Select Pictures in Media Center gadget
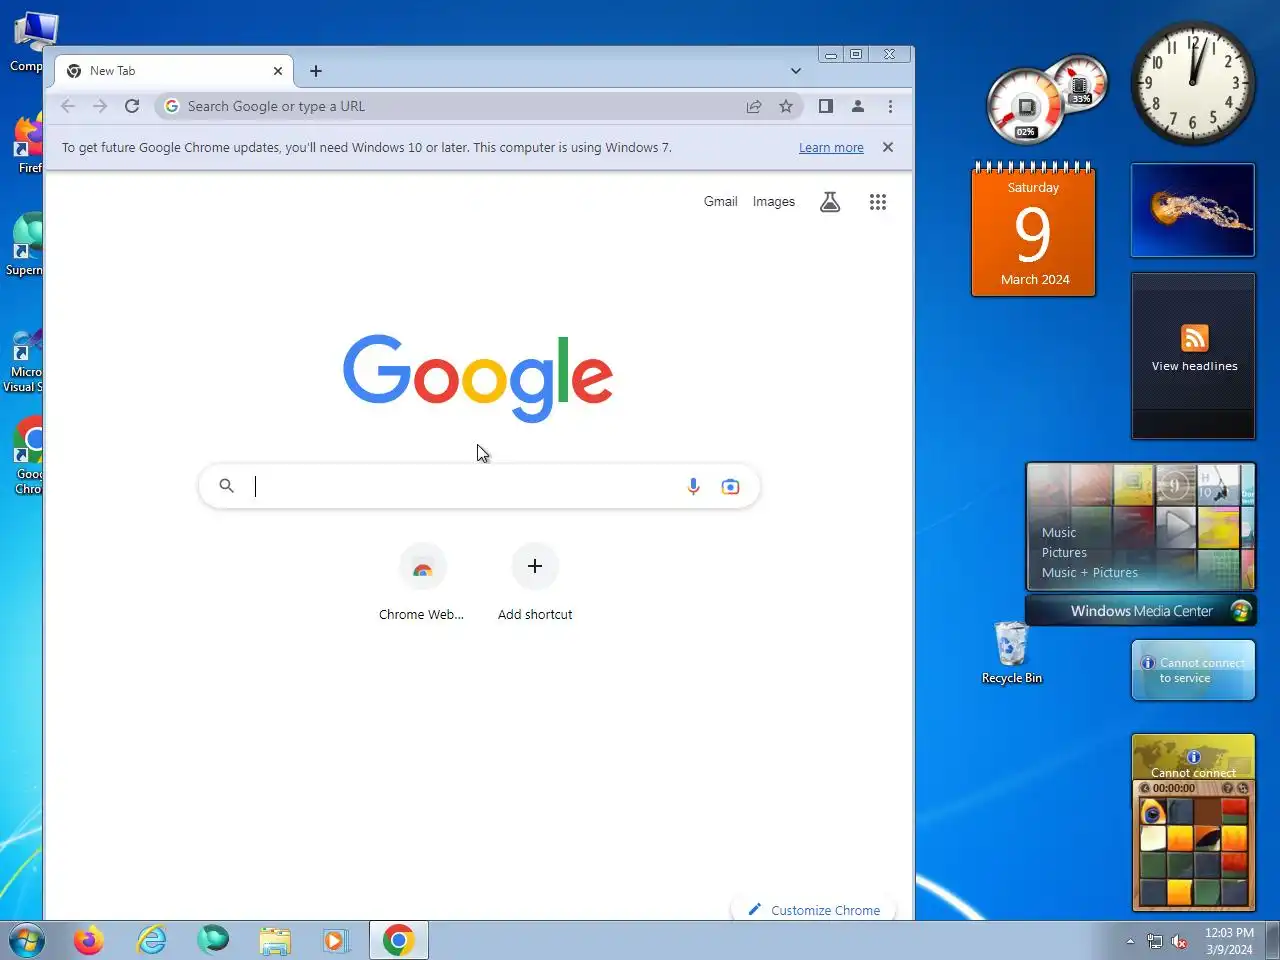The width and height of the screenshot is (1280, 960). coord(1064,552)
